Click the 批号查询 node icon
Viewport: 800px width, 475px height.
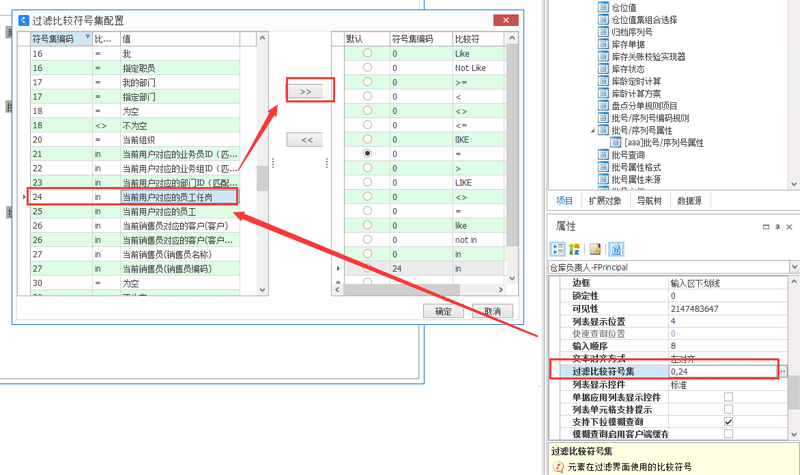coord(603,155)
